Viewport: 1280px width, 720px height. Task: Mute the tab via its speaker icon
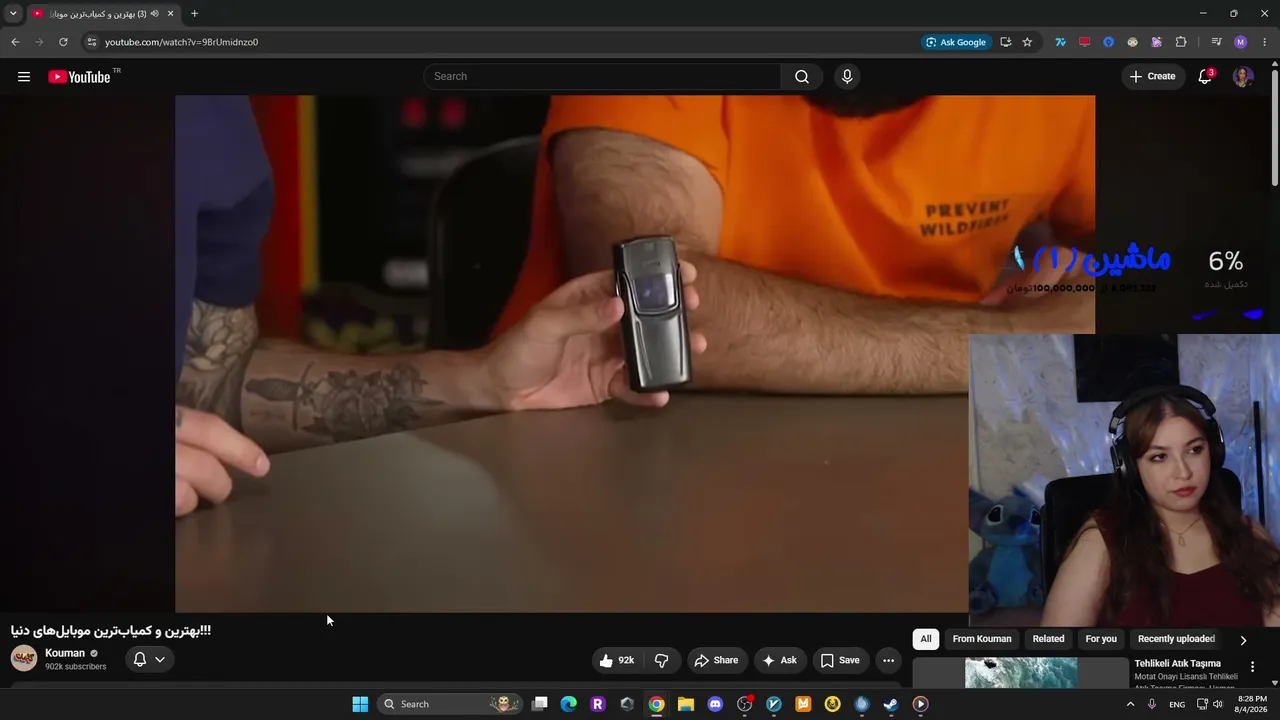click(155, 14)
